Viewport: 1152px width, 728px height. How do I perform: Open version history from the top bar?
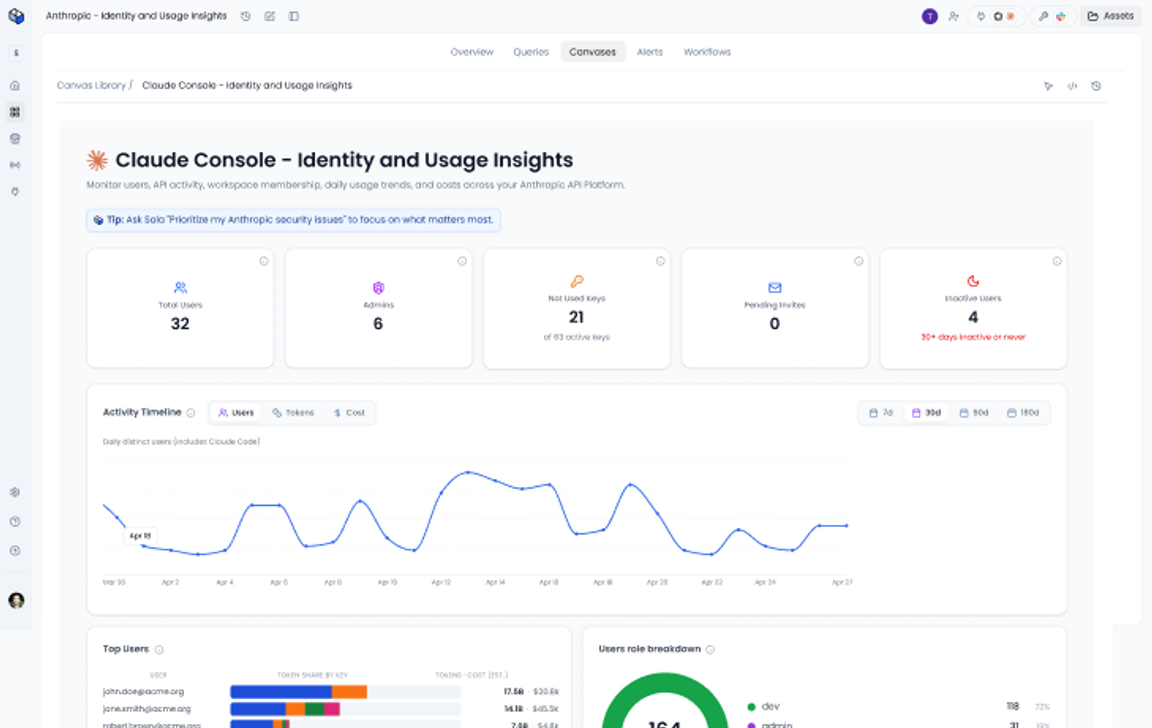coord(246,16)
